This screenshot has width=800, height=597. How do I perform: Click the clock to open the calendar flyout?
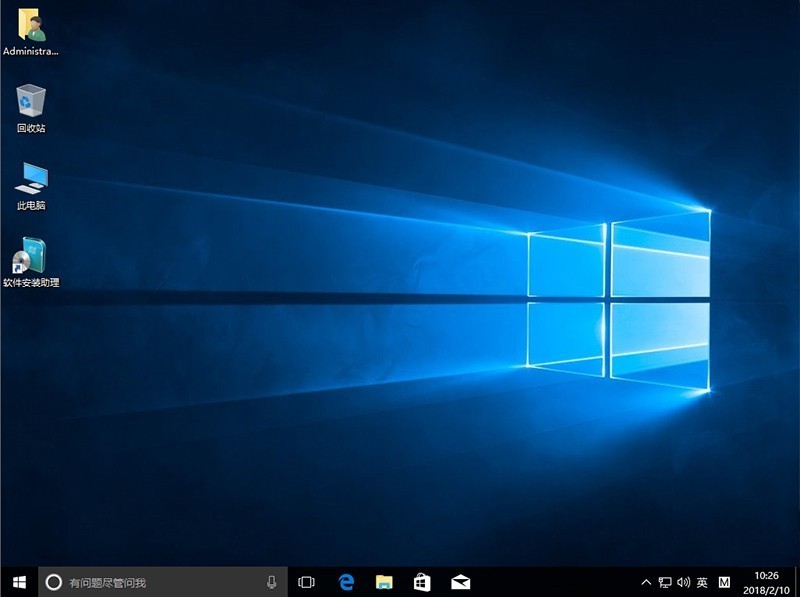[x=765, y=581]
